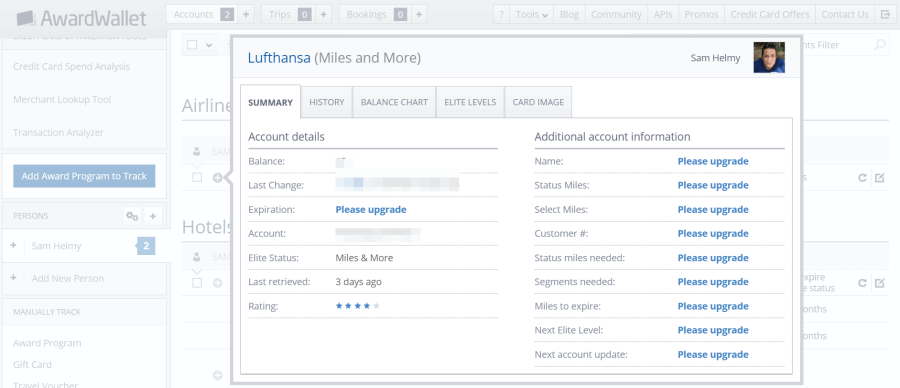The height and width of the screenshot is (388, 900).
Task: Open select-all dropdown chevron
Action: (208, 45)
